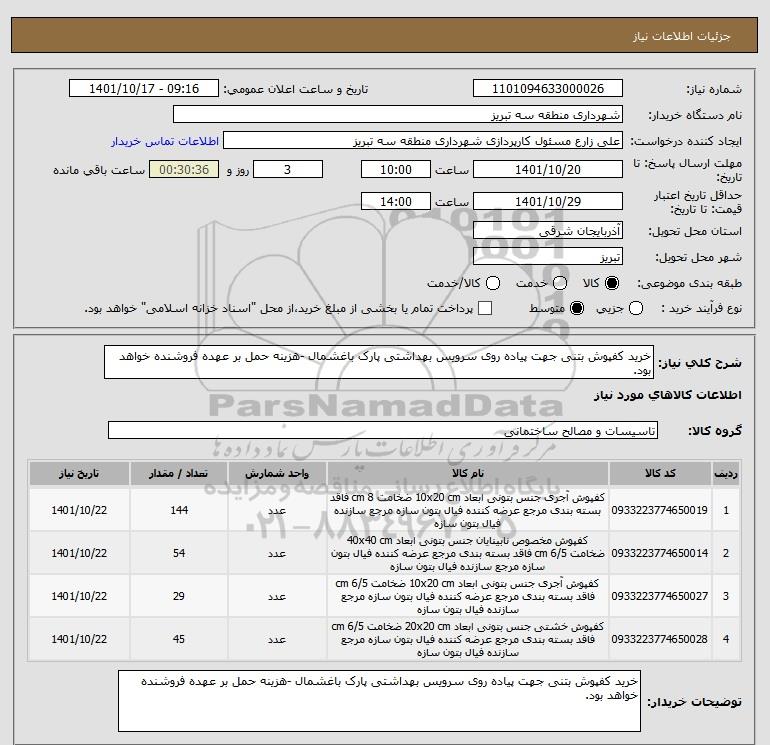770x745 pixels.
Task: Select the کالا radio button
Action: click(612, 283)
